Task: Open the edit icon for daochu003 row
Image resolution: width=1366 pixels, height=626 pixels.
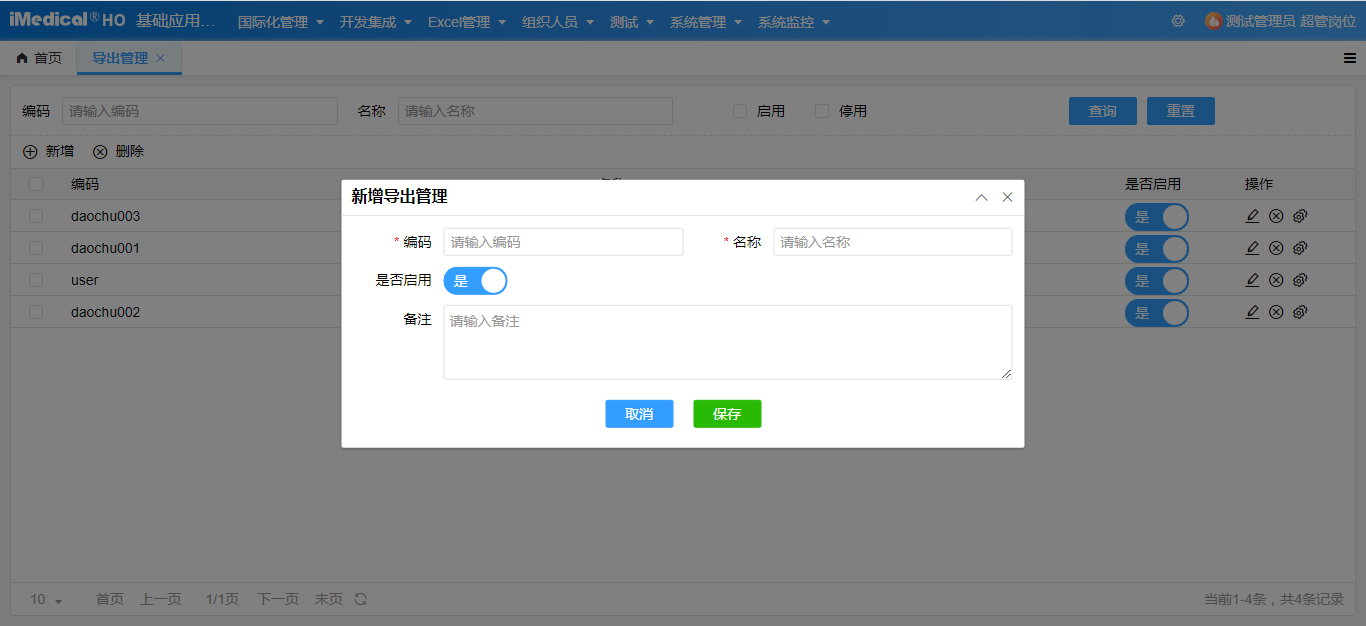Action: 1252,216
